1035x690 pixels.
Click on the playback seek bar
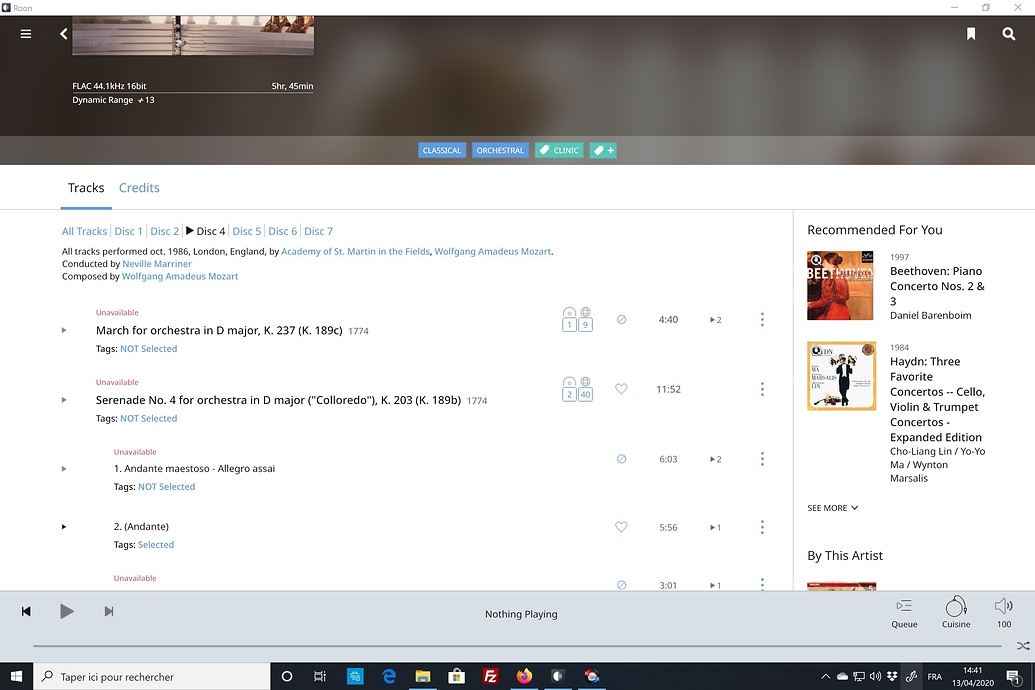point(517,646)
